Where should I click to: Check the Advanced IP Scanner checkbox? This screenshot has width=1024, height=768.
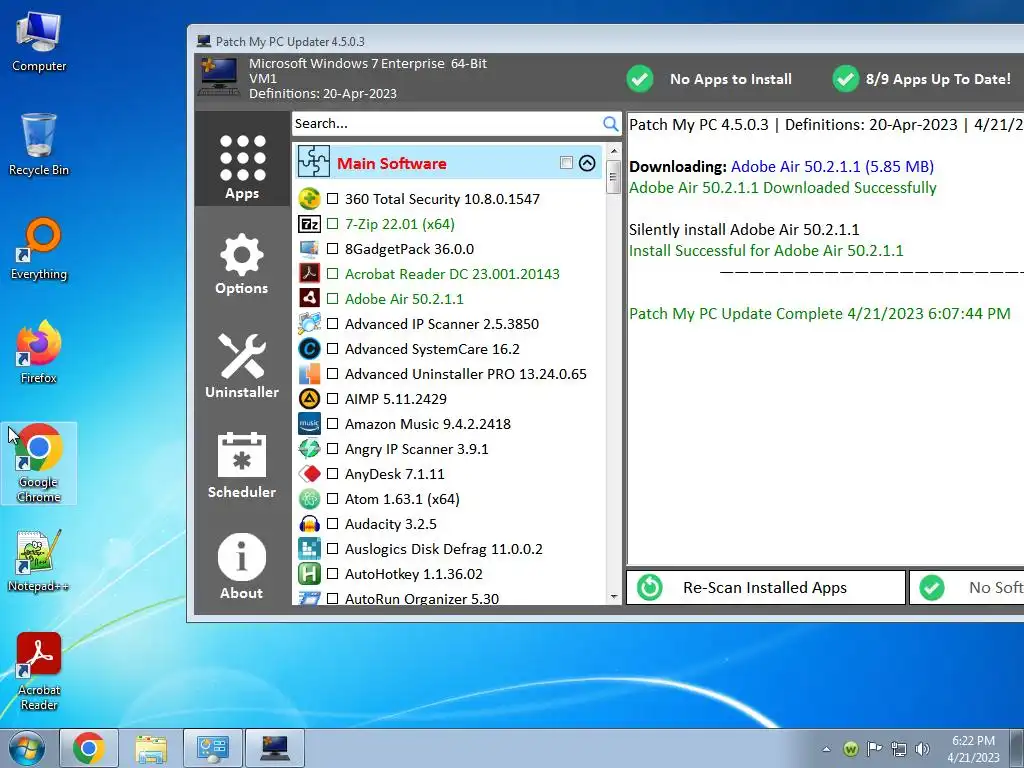332,323
